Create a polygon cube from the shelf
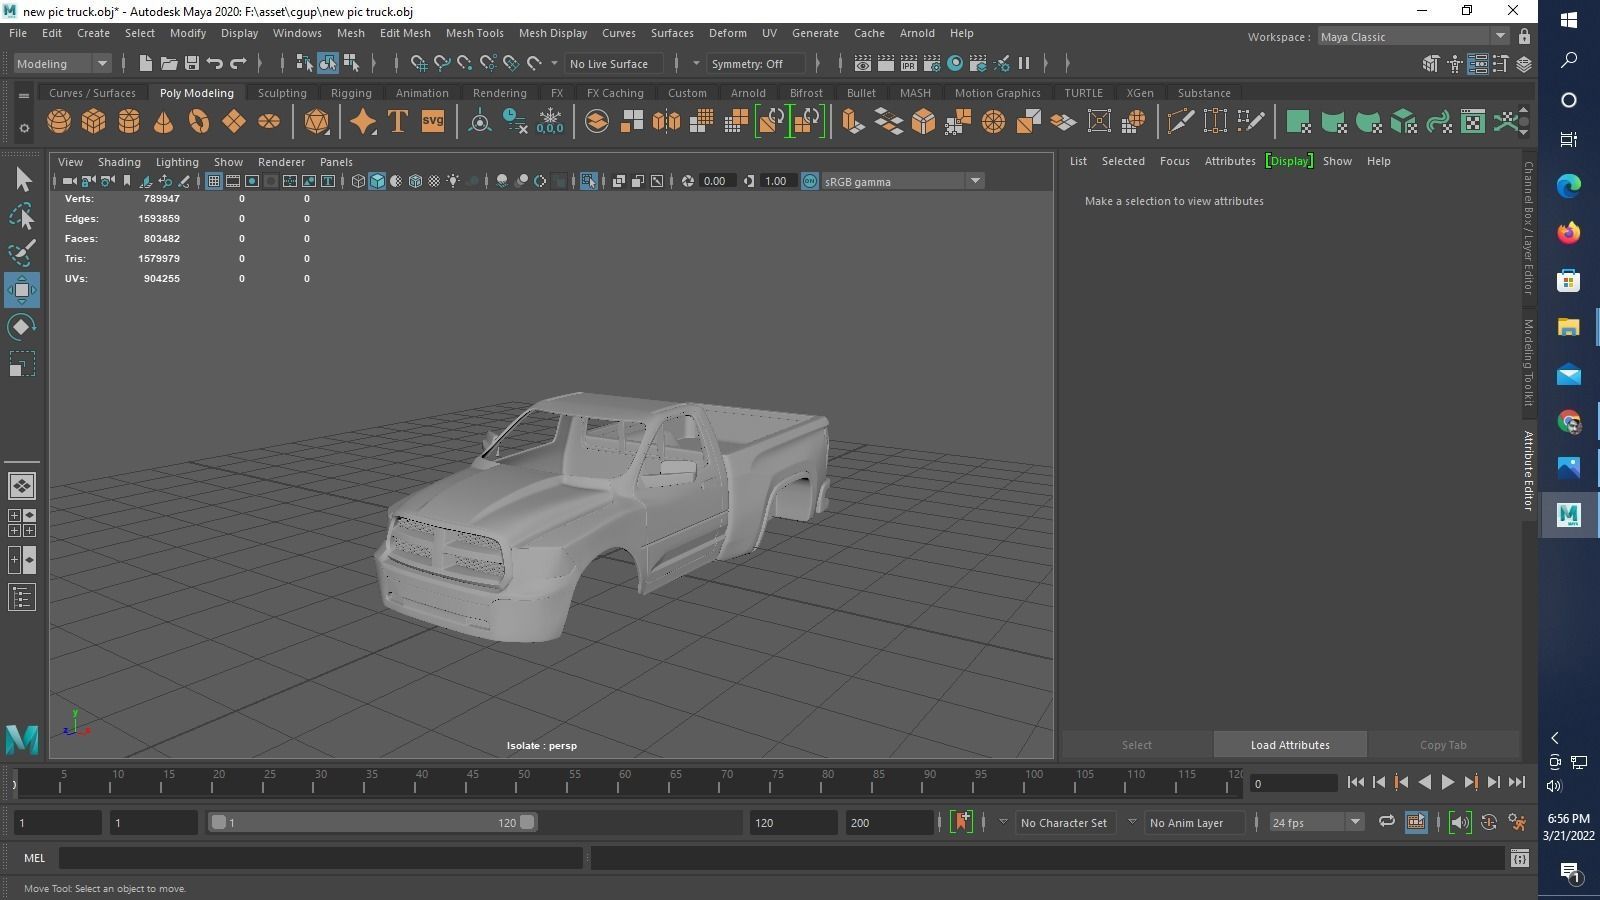This screenshot has height=900, width=1600. point(94,122)
